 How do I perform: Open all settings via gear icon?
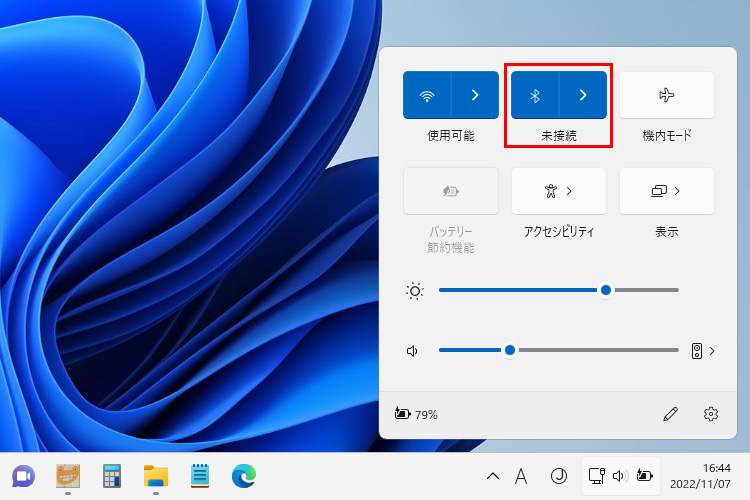tap(711, 414)
